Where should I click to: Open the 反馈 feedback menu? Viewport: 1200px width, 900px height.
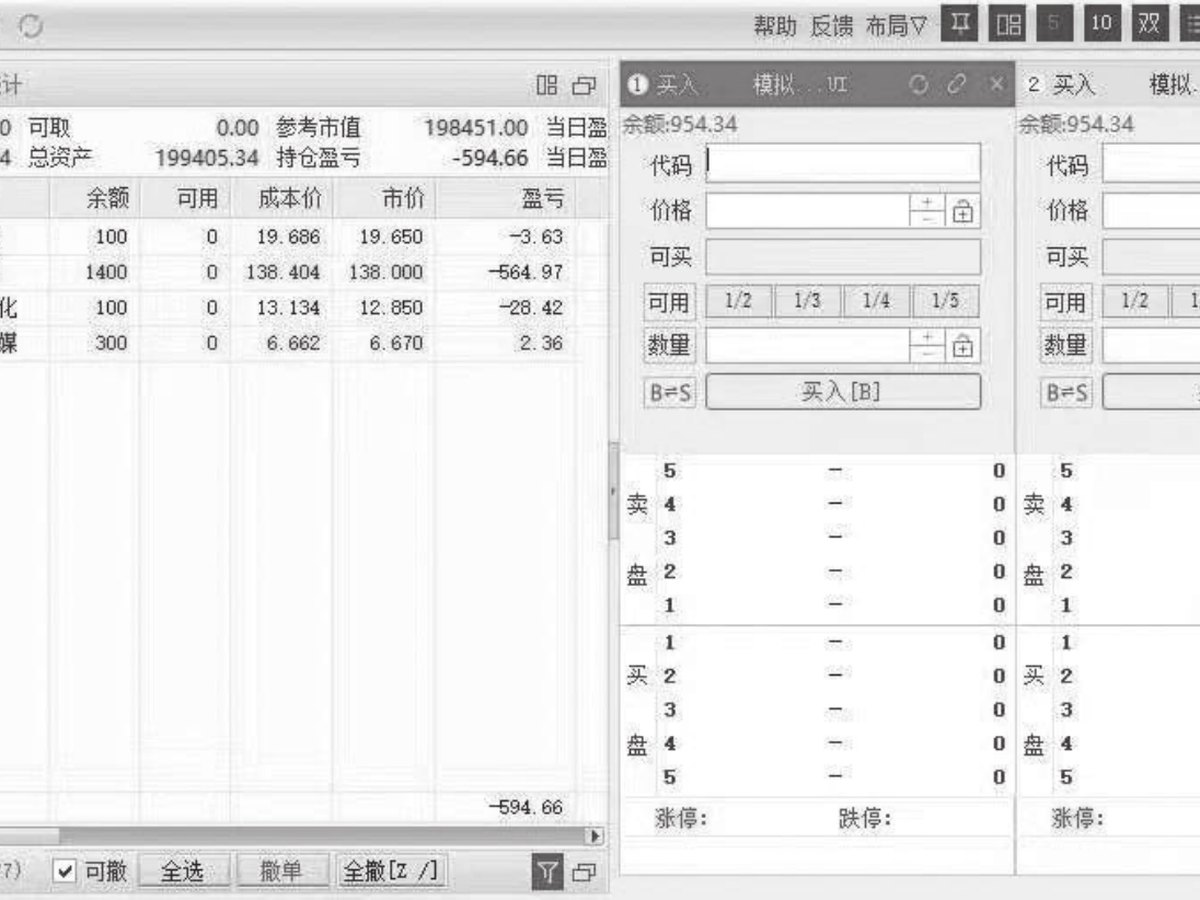pyautogui.click(x=831, y=26)
